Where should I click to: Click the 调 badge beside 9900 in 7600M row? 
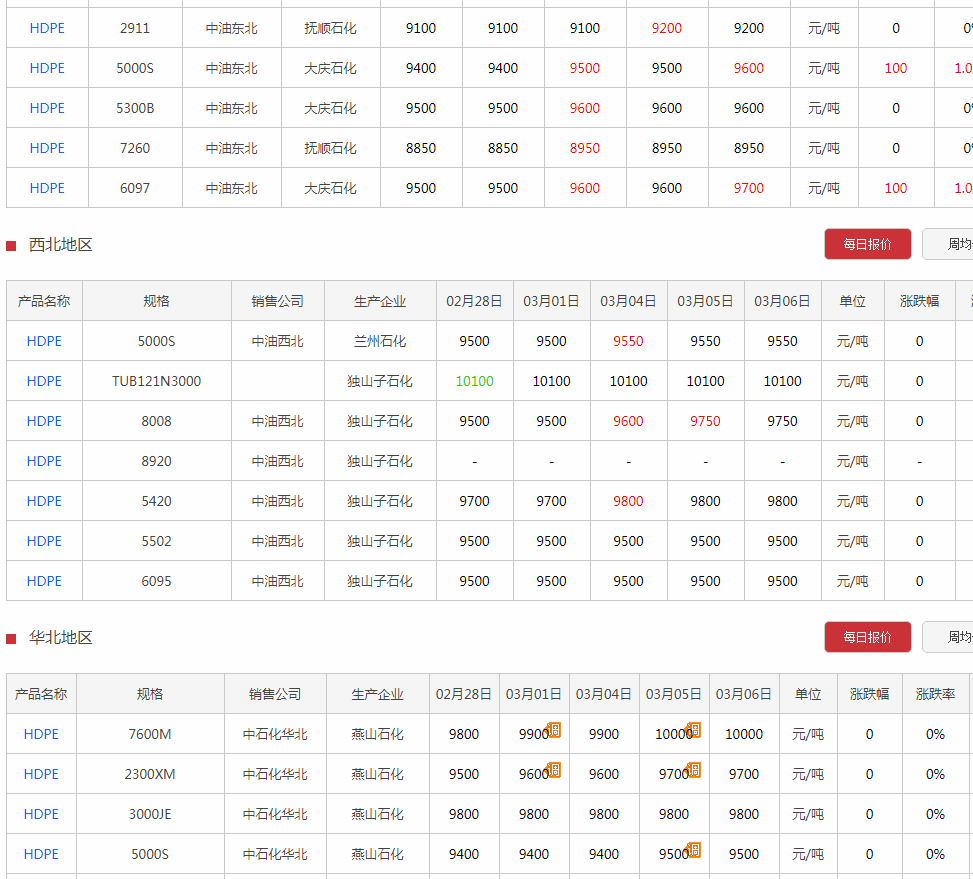click(554, 730)
